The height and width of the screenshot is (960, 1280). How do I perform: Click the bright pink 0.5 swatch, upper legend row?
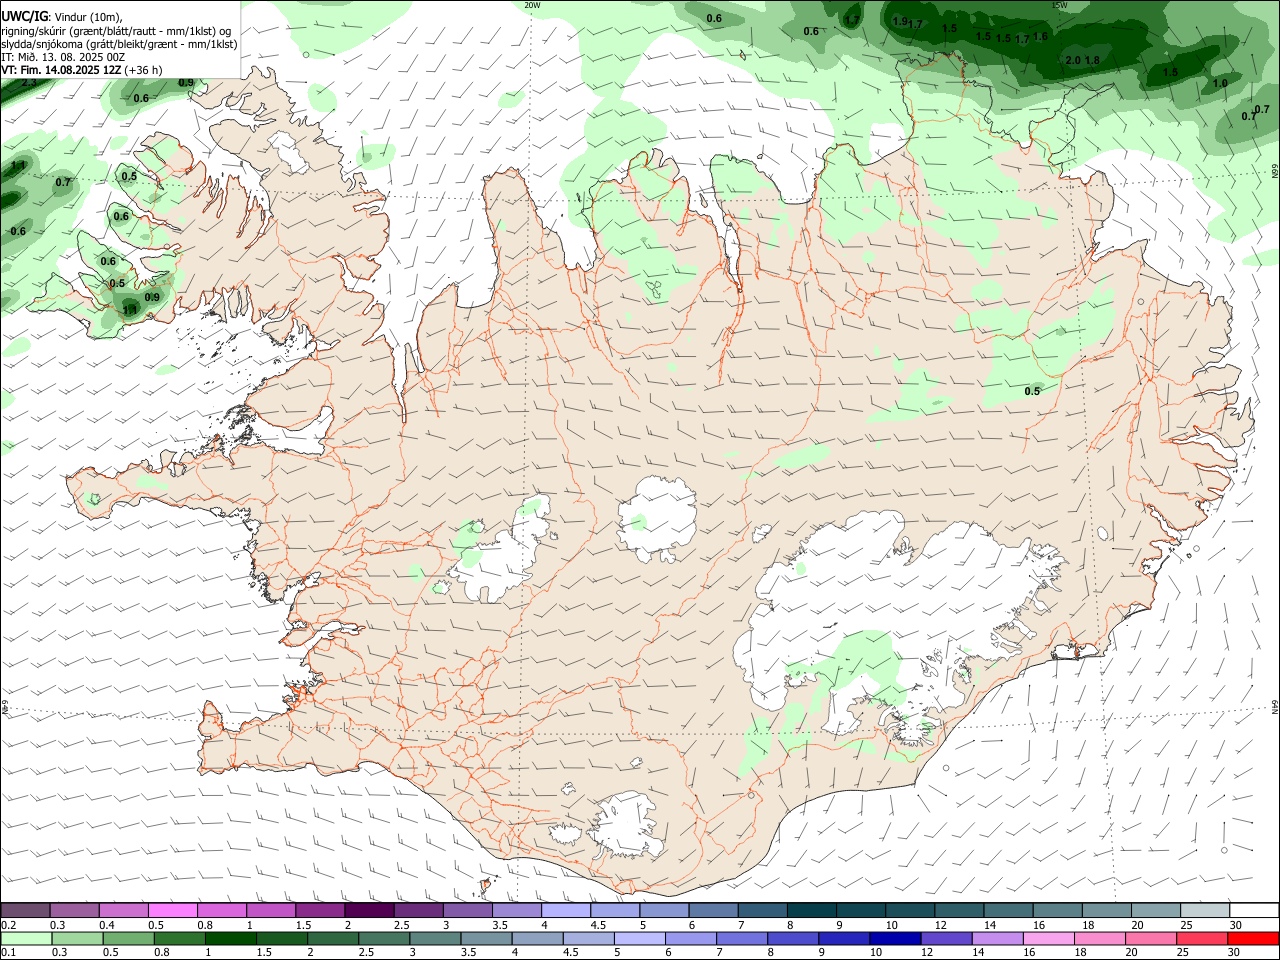(x=172, y=911)
